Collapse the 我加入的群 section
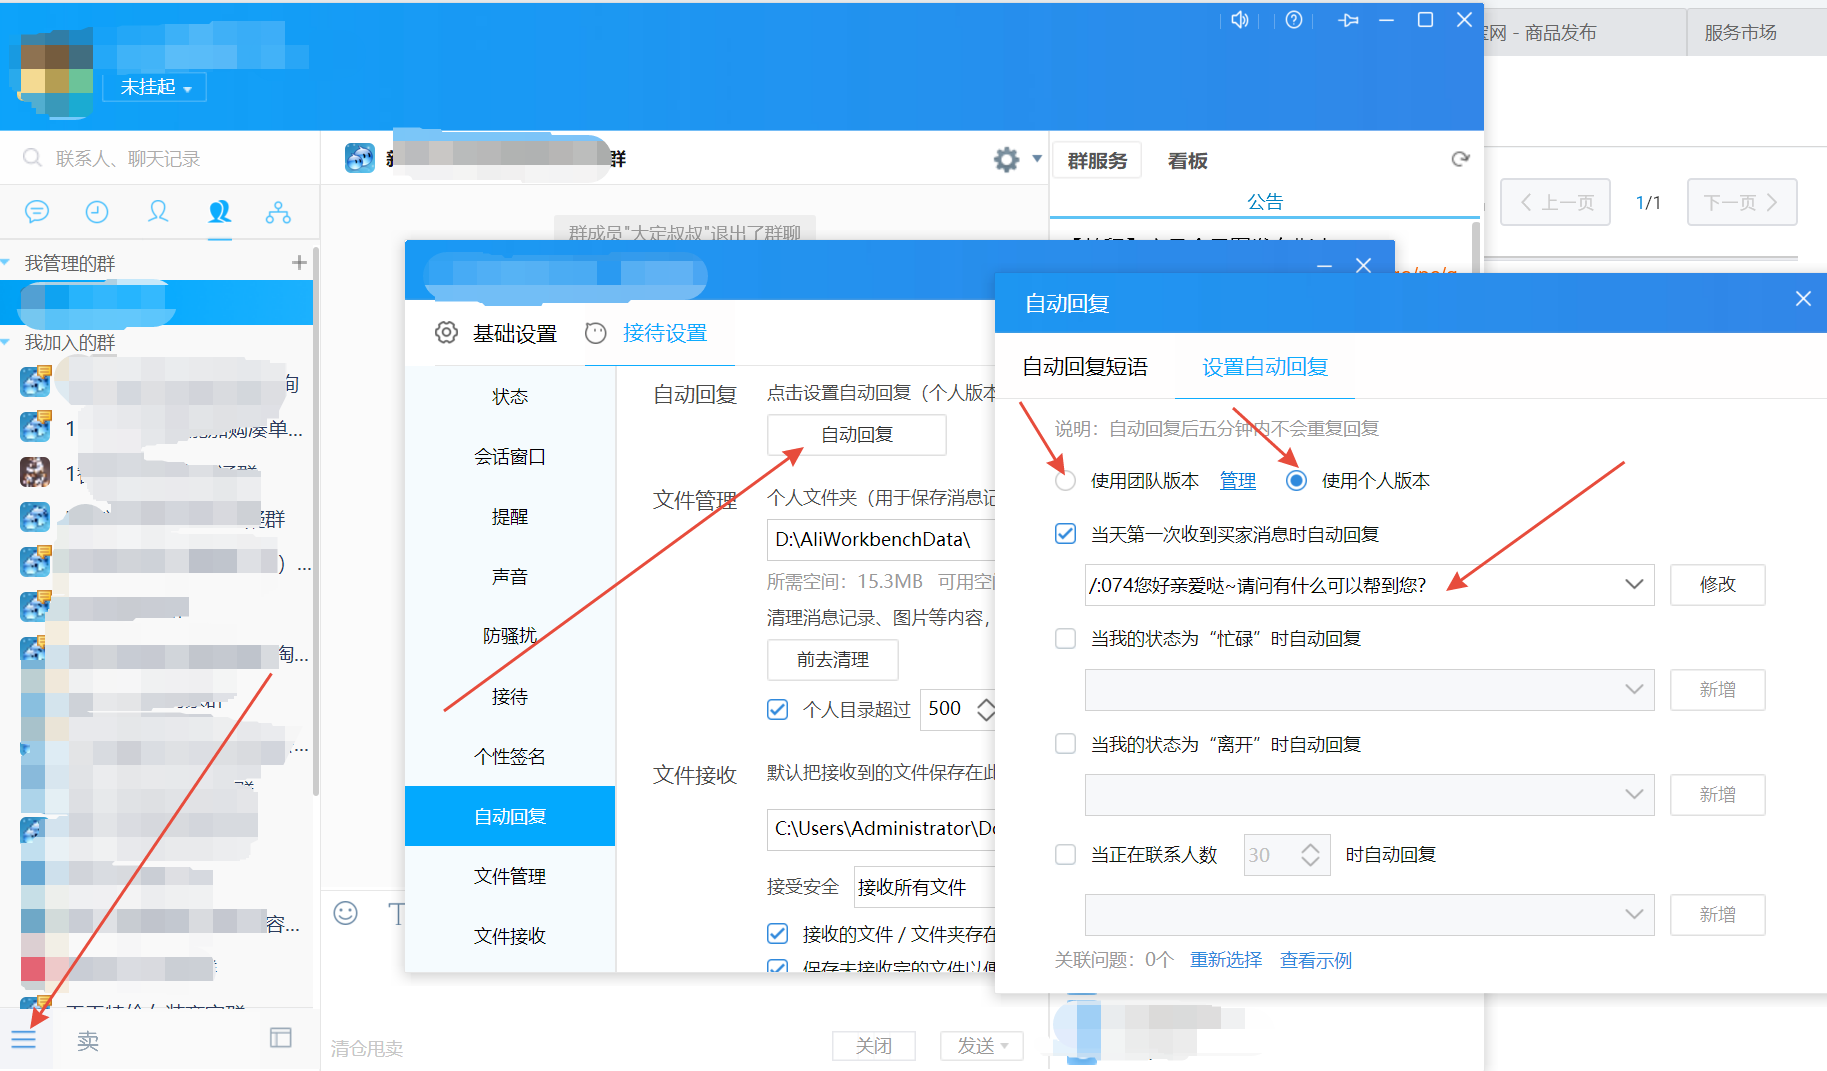 (6, 342)
